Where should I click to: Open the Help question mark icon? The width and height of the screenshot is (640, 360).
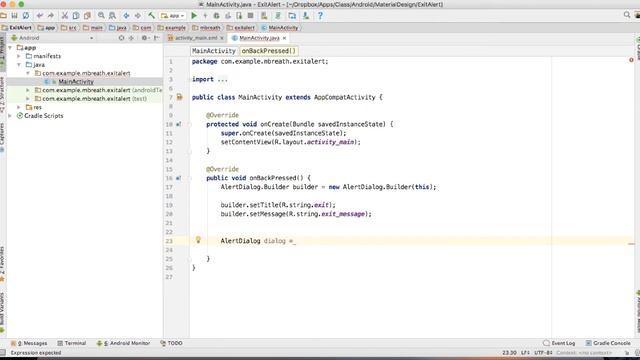320,16
